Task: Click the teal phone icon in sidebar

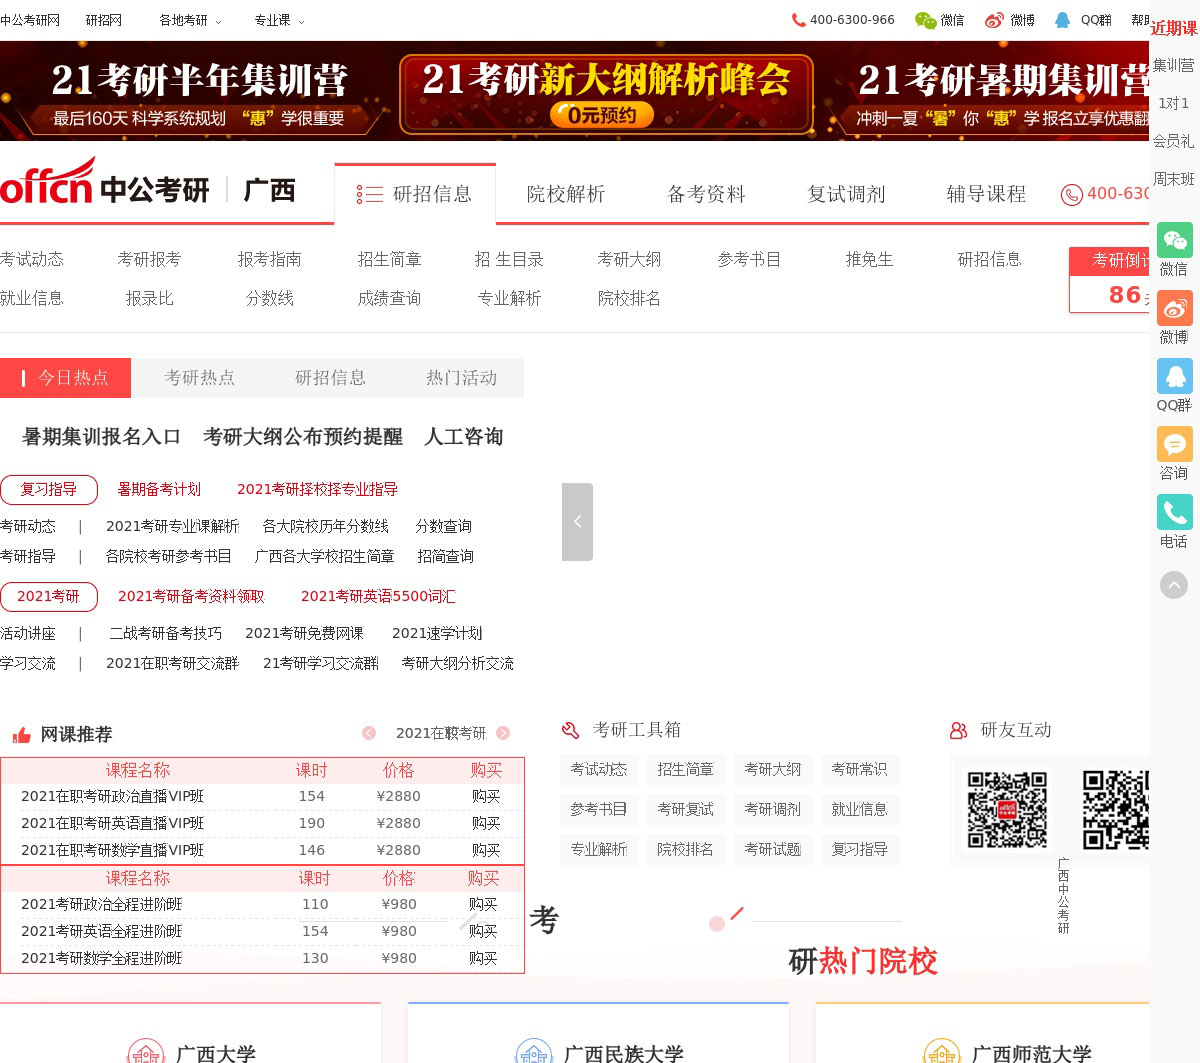Action: pos(1174,513)
